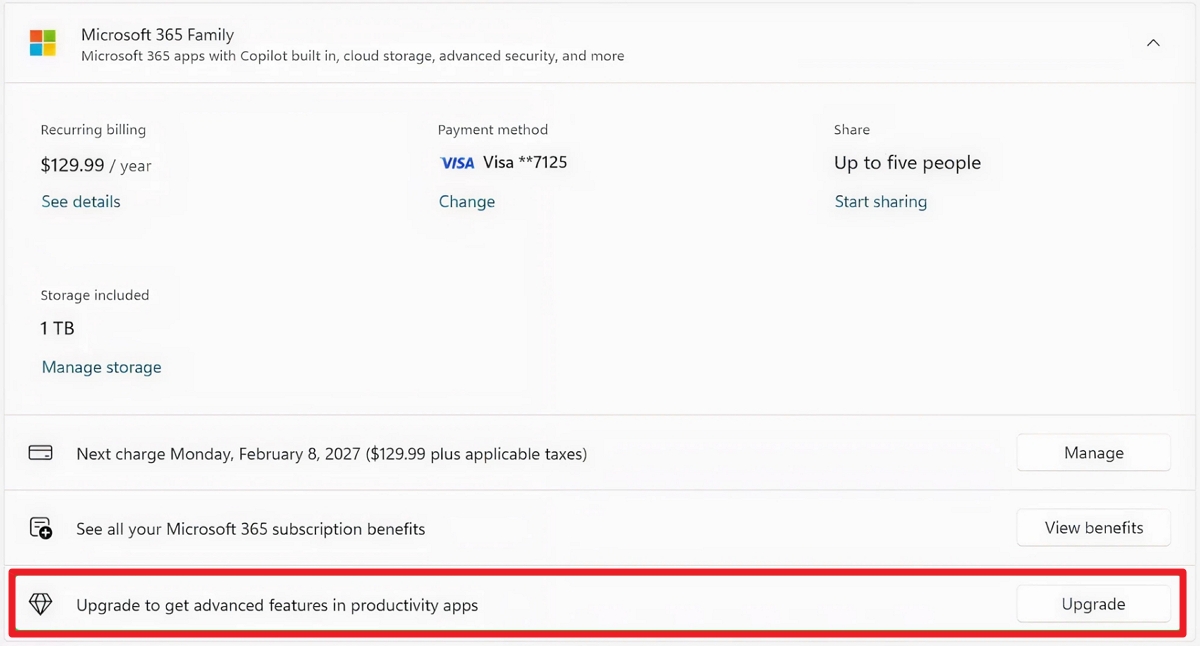The height and width of the screenshot is (646, 1200).
Task: Start sharing the subscription
Action: tap(880, 201)
